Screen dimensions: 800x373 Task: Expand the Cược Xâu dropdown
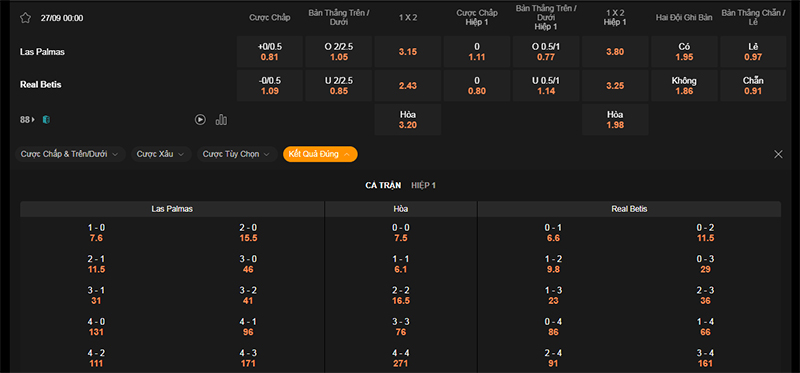click(x=161, y=154)
